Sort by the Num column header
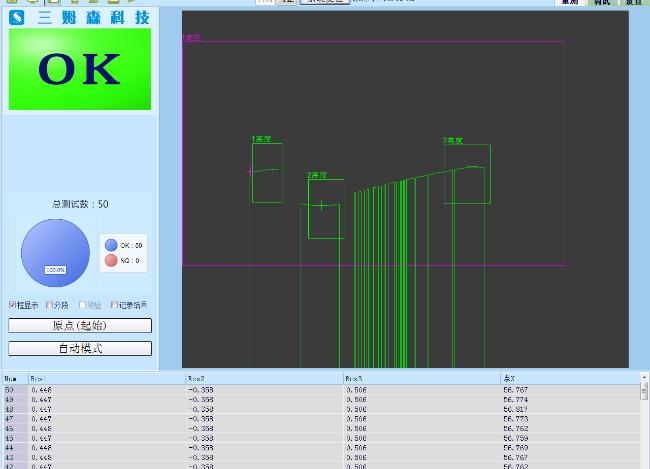Screen dimensions: 650x469 (15, 379)
